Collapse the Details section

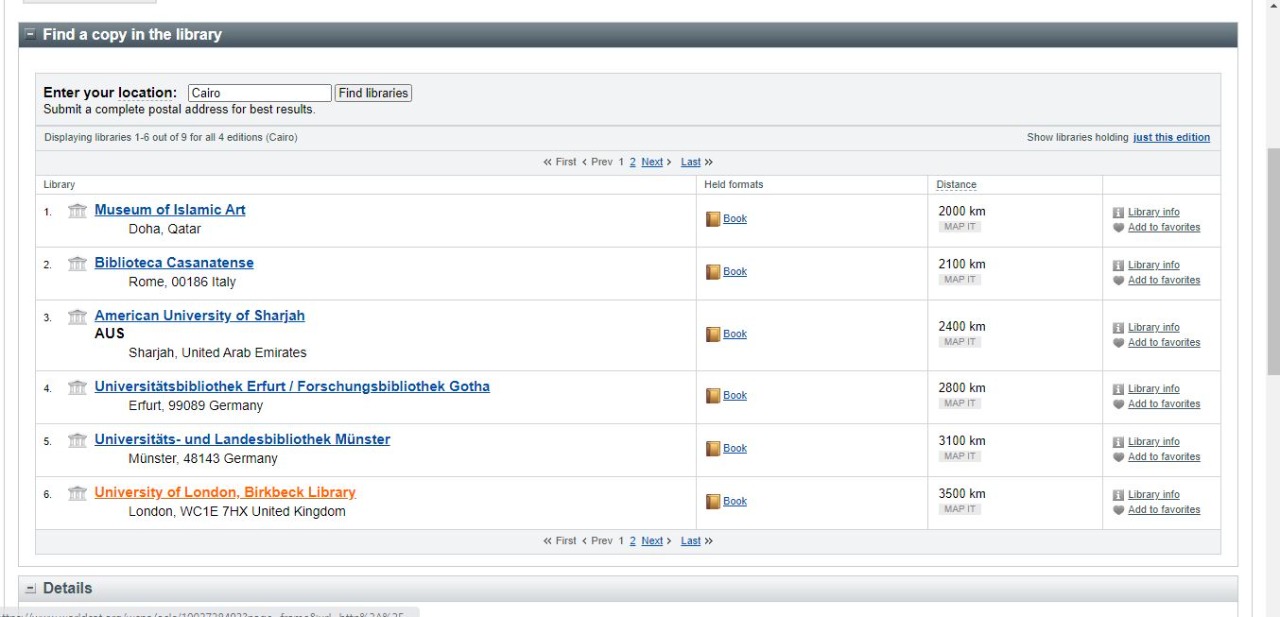pyautogui.click(x=30, y=589)
